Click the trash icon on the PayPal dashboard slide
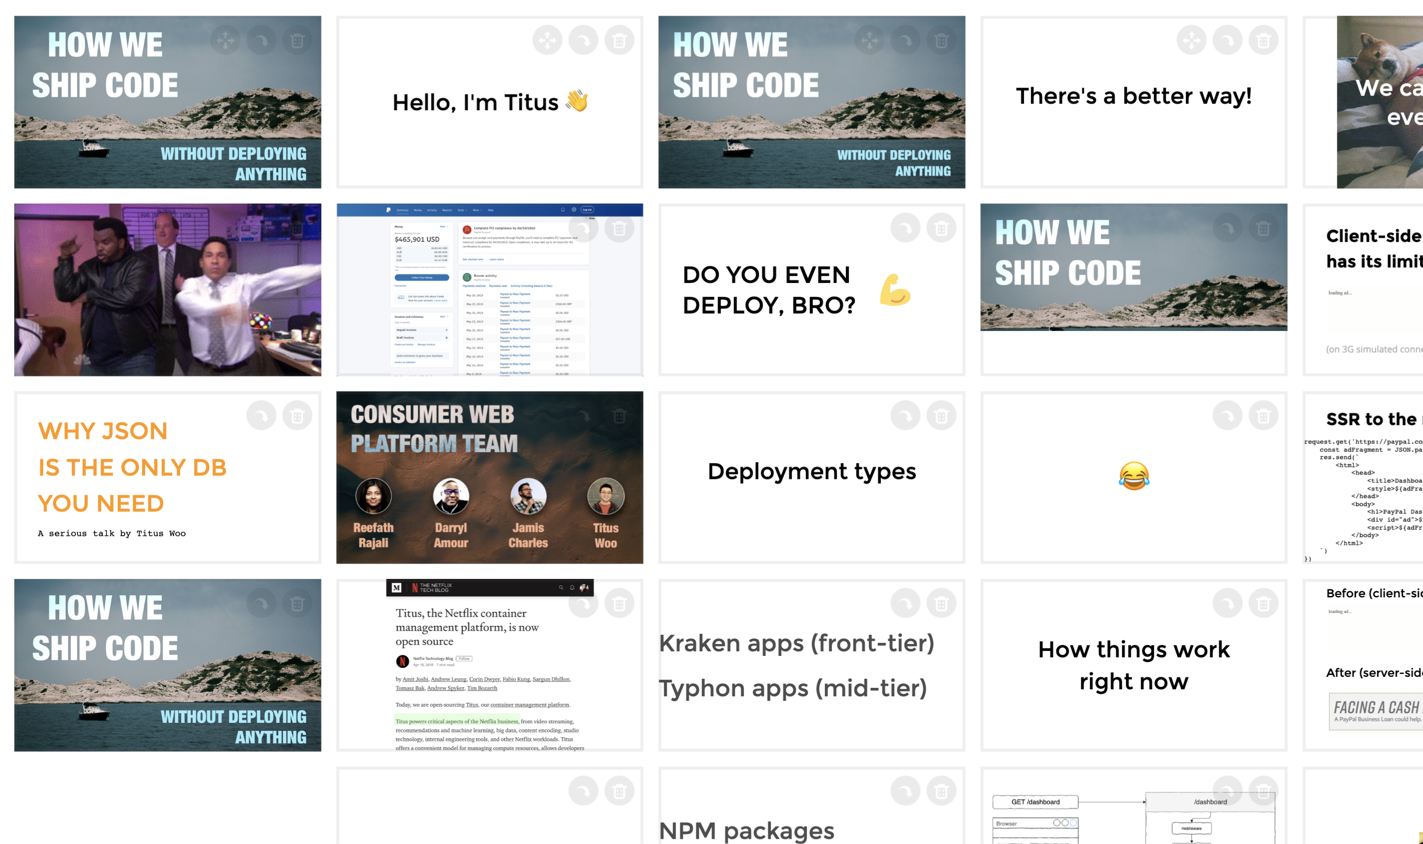1423x844 pixels. [619, 228]
